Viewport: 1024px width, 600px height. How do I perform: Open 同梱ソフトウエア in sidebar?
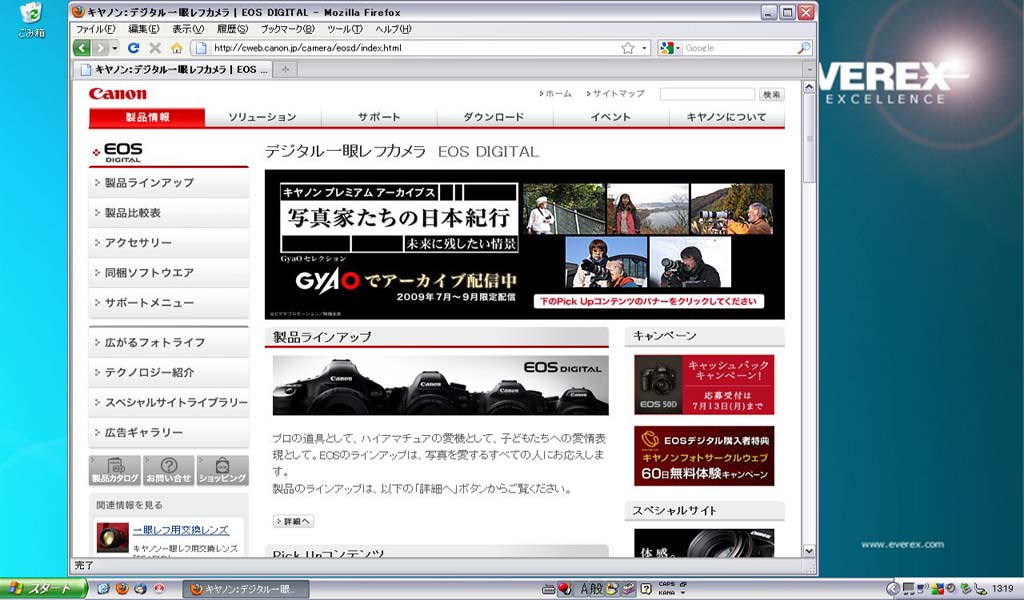168,273
